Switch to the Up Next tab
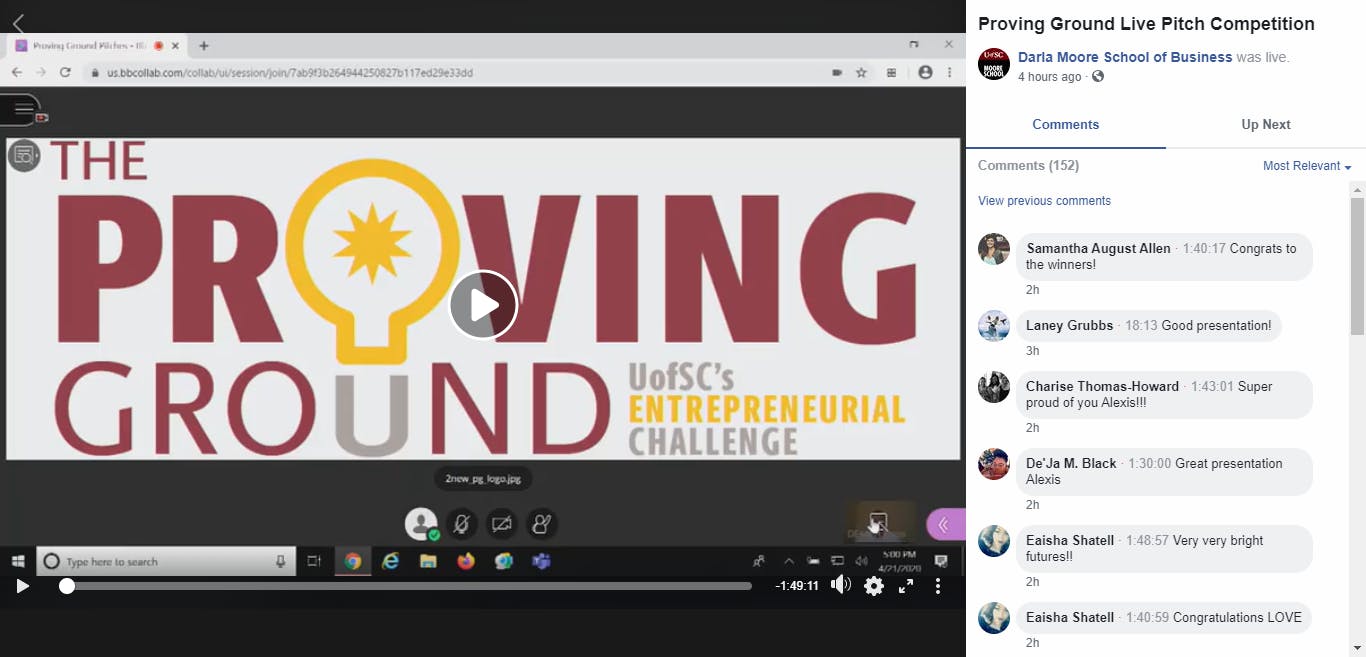Screen dimensions: 1366x657 tap(1265, 125)
